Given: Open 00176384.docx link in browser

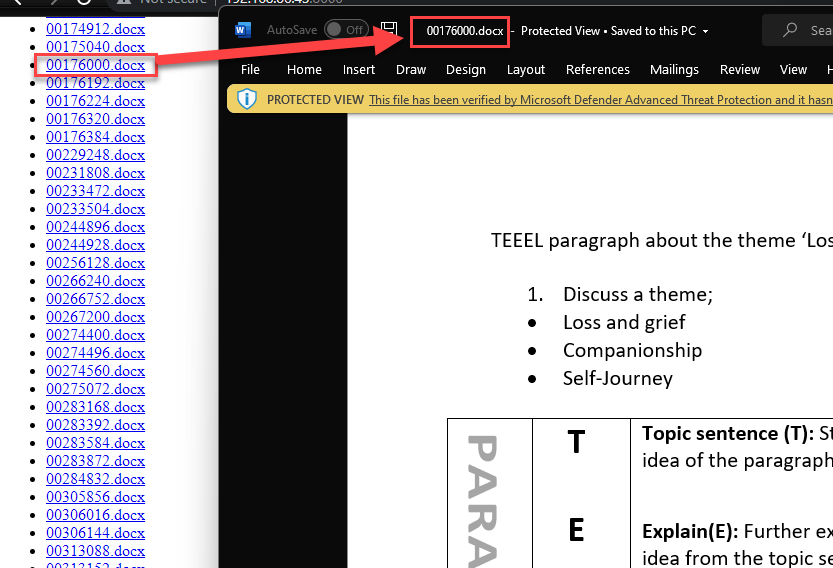Looking at the screenshot, I should point(96,137).
